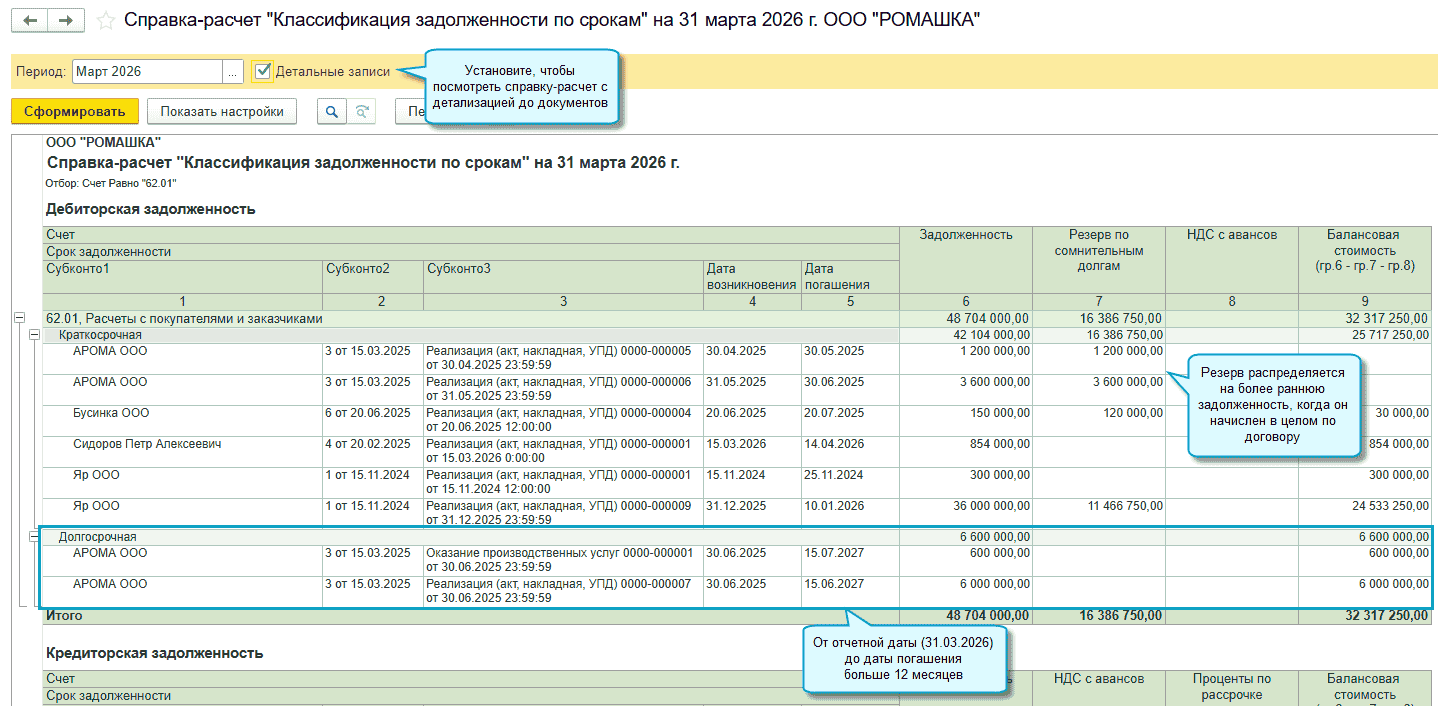Click the find next icon beside magnifier
Image resolution: width=1438 pixels, height=706 pixels.
click(362, 111)
